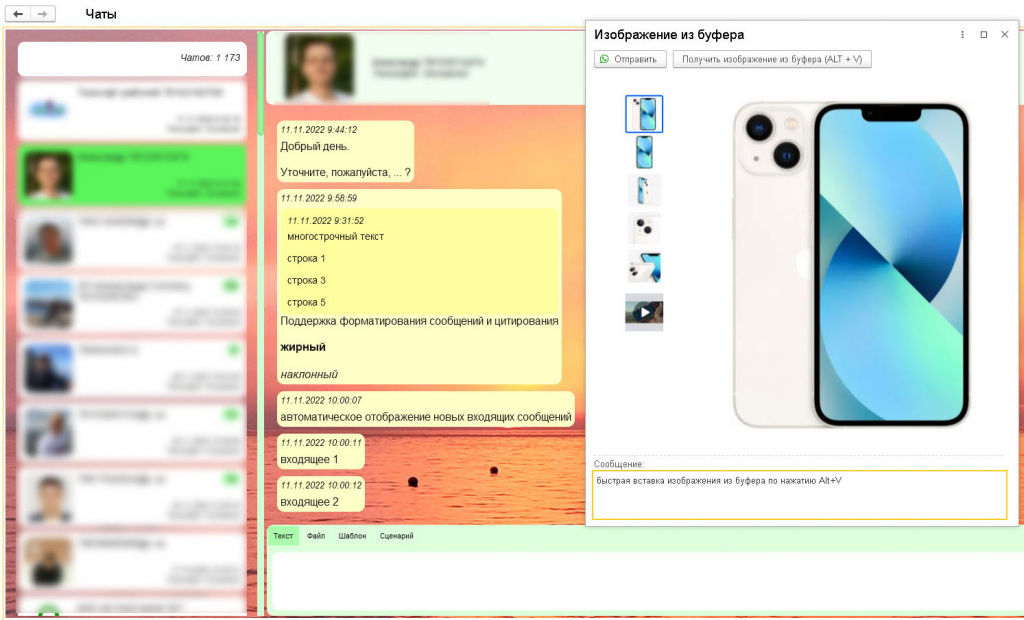The image size is (1024, 620).
Task: Select the thumbnail showing the phone side view
Action: (644, 190)
